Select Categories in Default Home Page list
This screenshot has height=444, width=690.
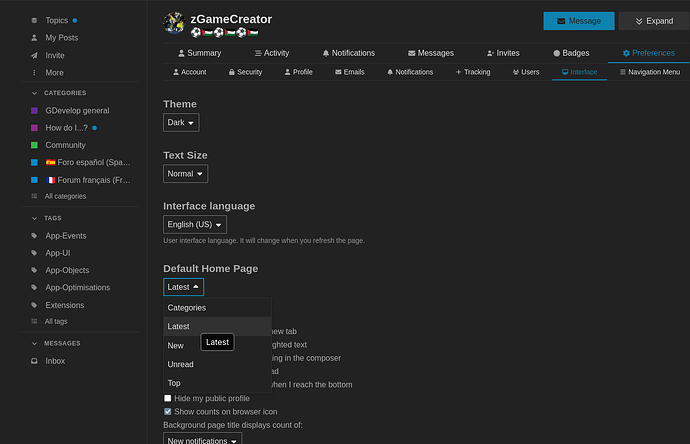tap(187, 308)
